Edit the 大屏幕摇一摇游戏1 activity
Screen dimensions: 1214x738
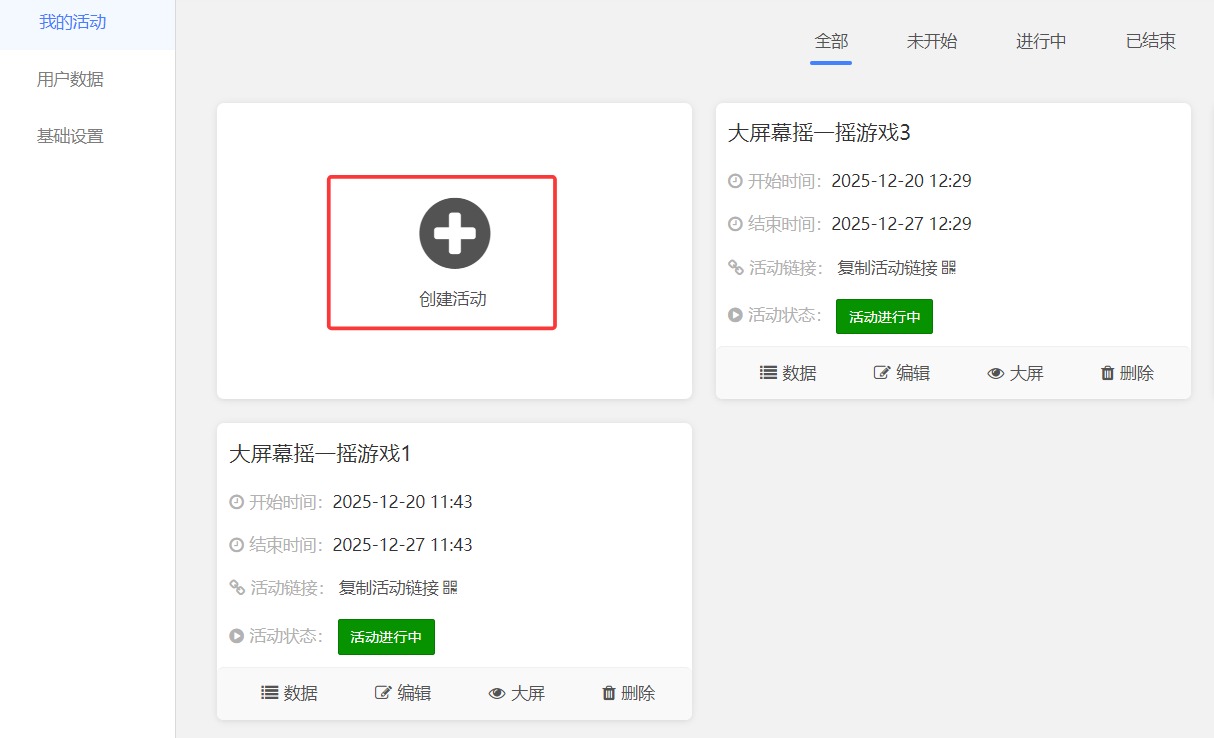point(403,693)
